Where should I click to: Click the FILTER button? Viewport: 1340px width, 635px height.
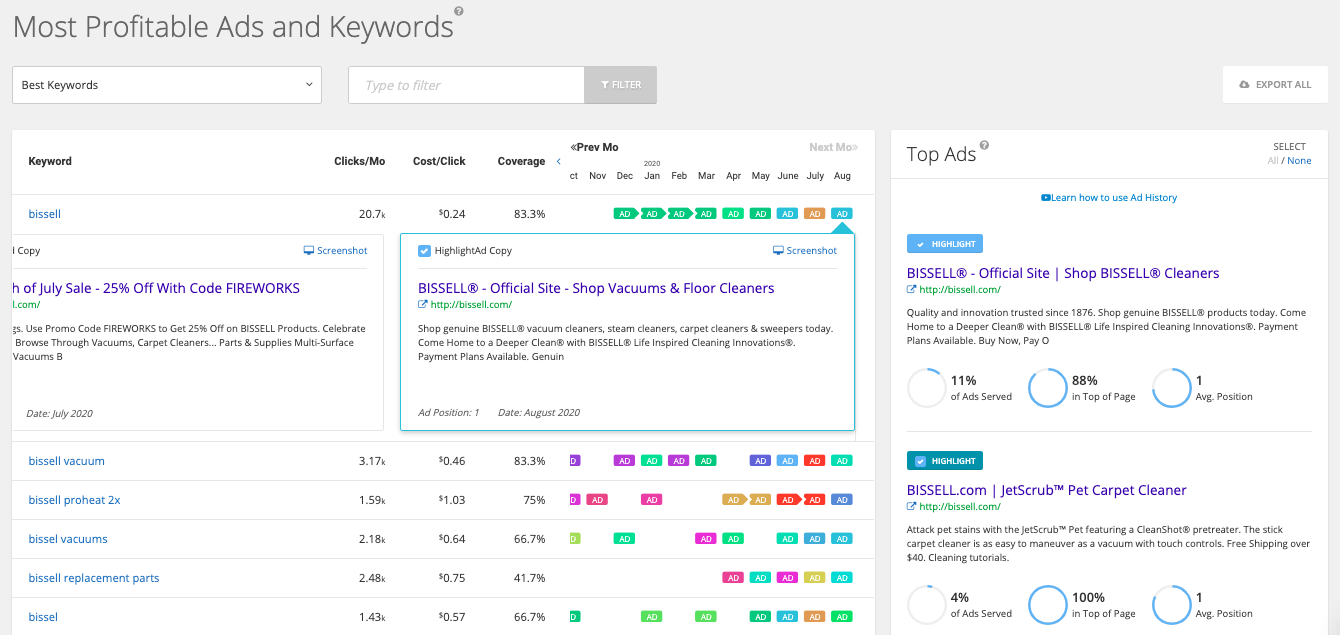pos(621,85)
